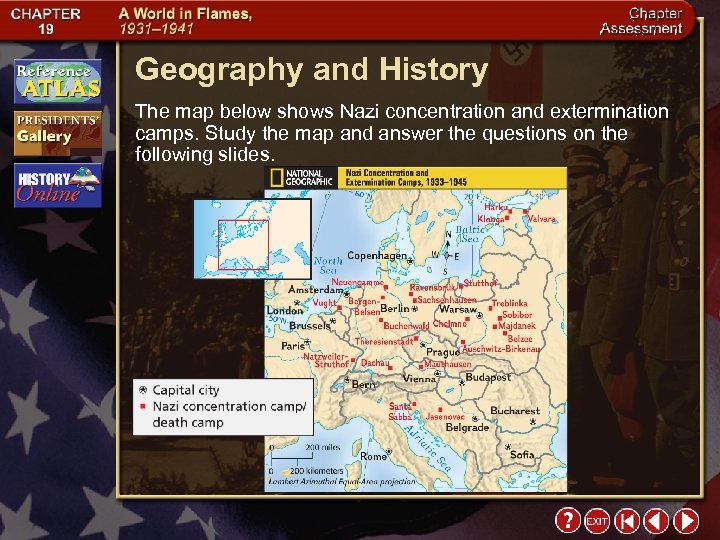This screenshot has height=540, width=720.
Task: Click the 'Geography and History' heading
Action: point(311,69)
